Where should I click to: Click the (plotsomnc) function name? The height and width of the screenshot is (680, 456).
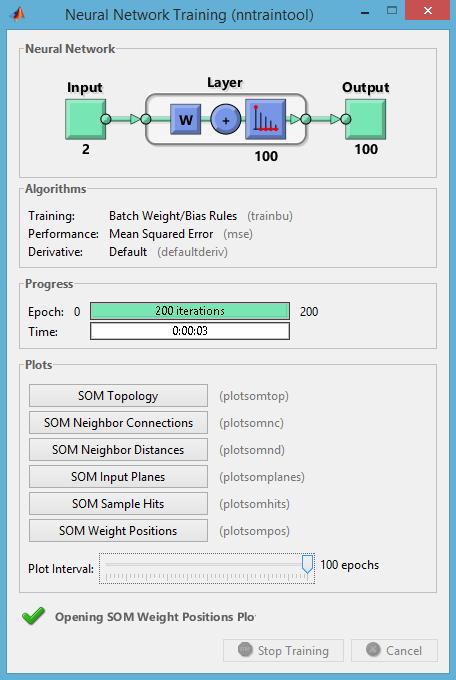coord(251,423)
